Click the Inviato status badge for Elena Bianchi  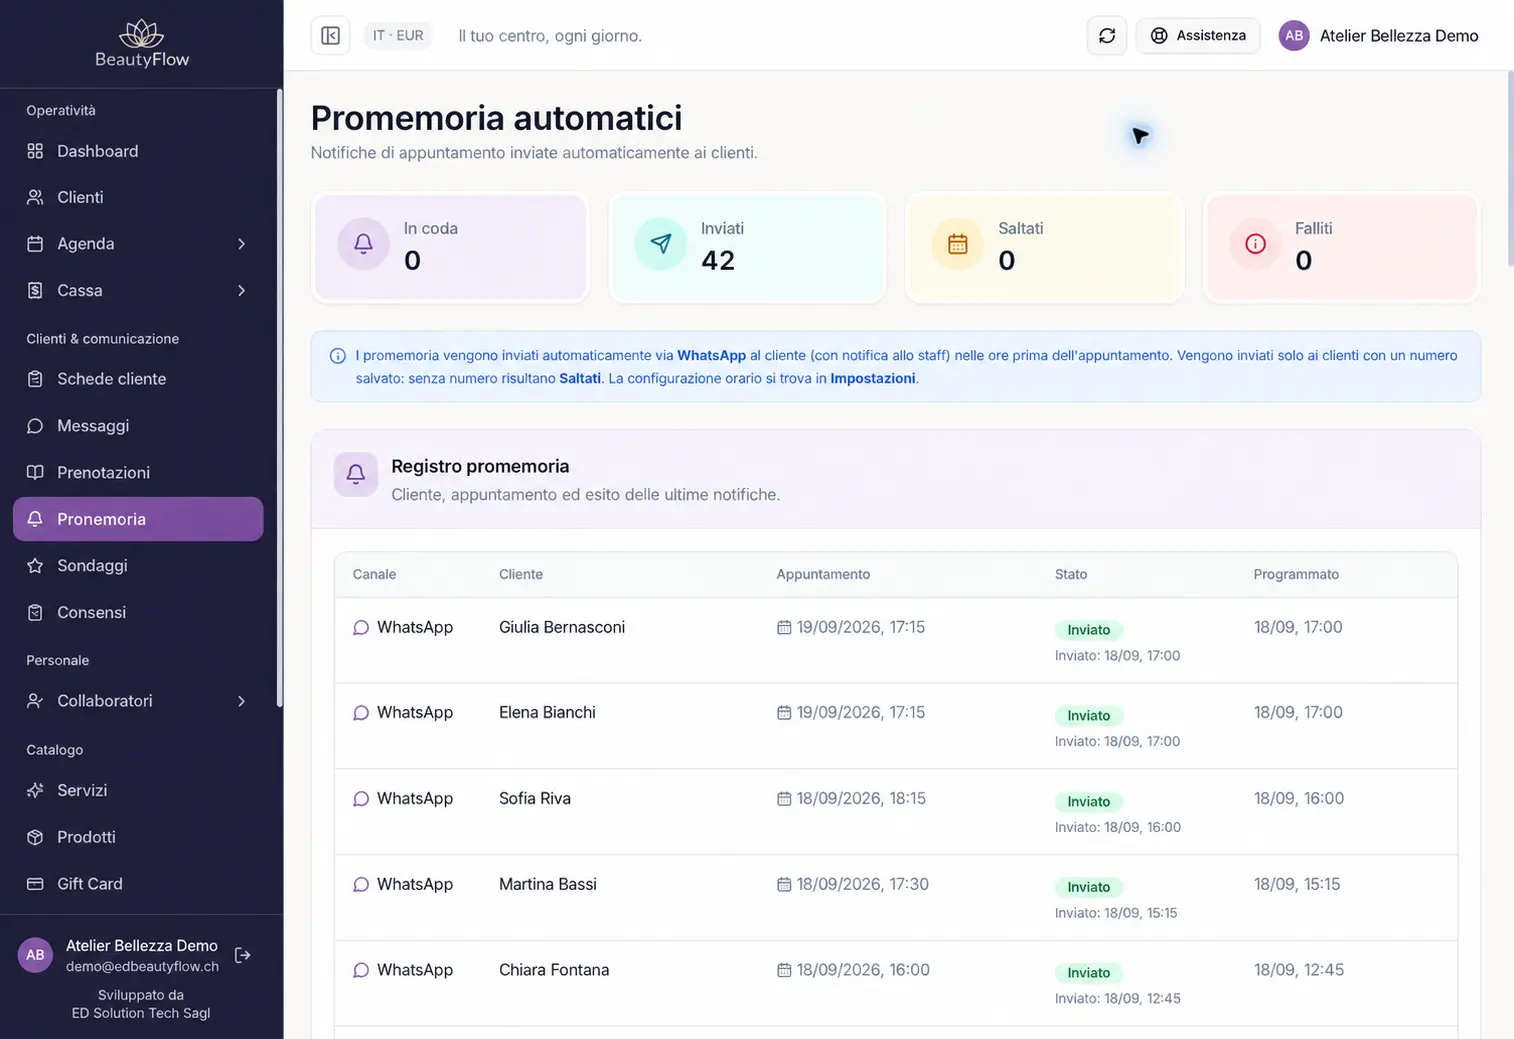[x=1088, y=716]
